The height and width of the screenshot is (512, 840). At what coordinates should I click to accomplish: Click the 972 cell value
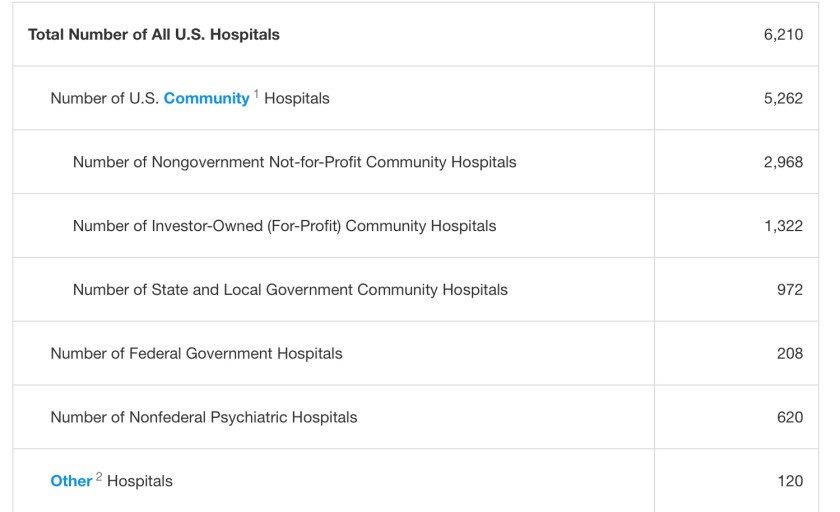pos(789,290)
